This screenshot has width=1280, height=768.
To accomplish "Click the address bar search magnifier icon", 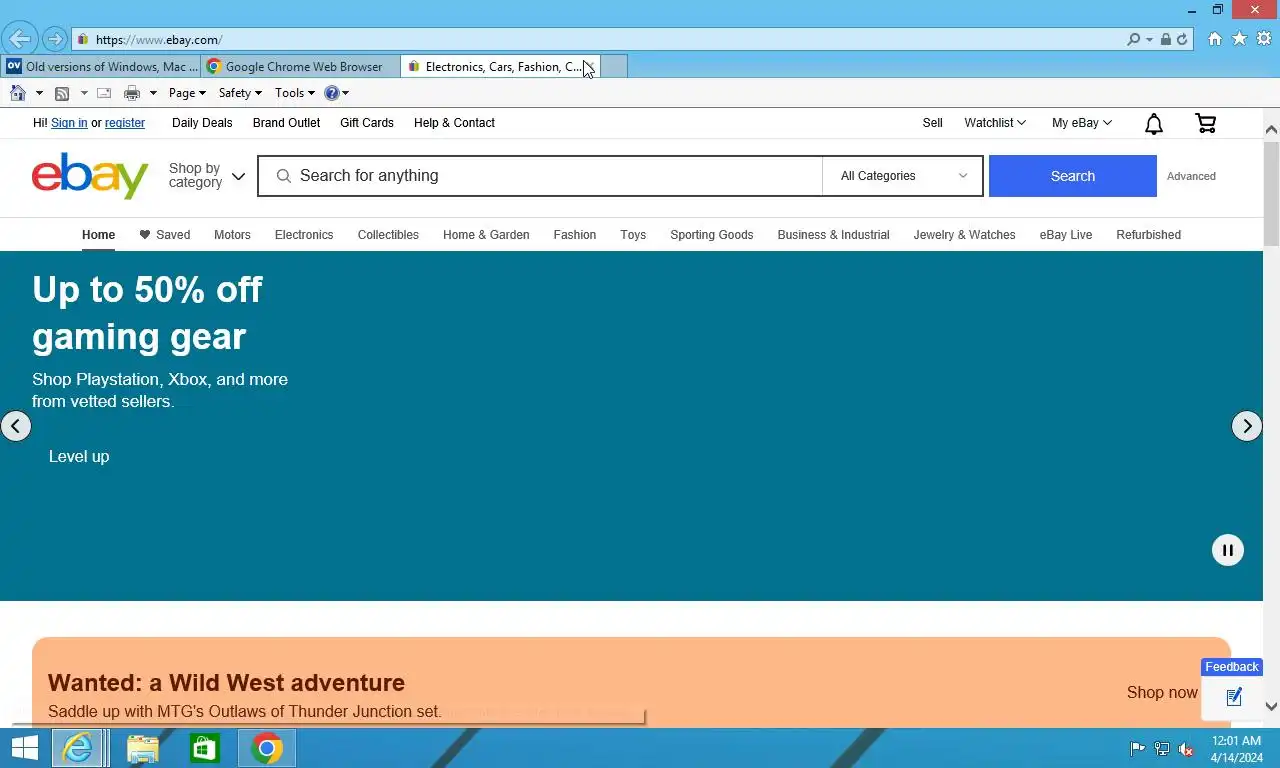I will point(1133,40).
